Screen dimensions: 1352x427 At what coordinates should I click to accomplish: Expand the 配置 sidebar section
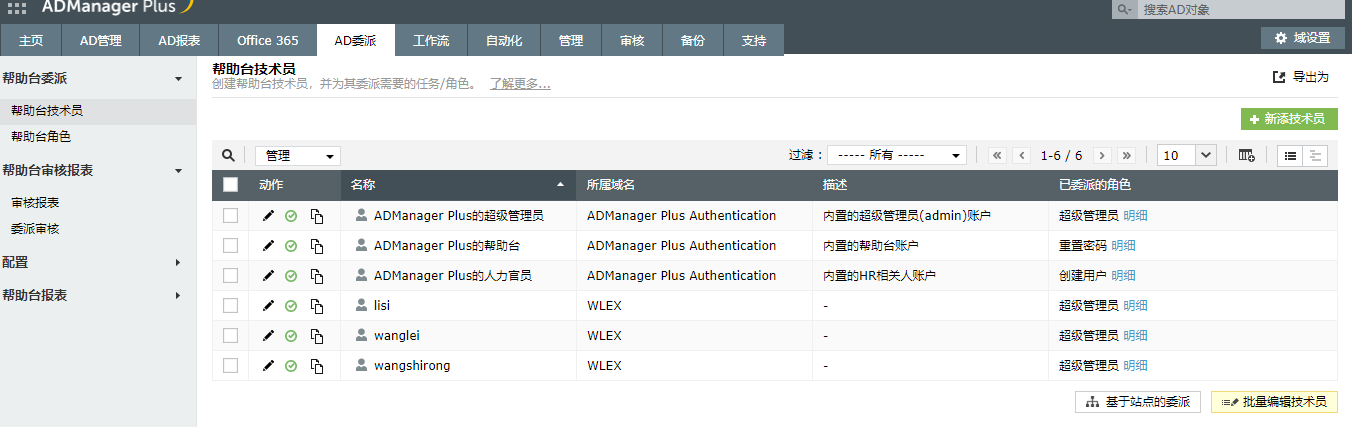pos(178,263)
